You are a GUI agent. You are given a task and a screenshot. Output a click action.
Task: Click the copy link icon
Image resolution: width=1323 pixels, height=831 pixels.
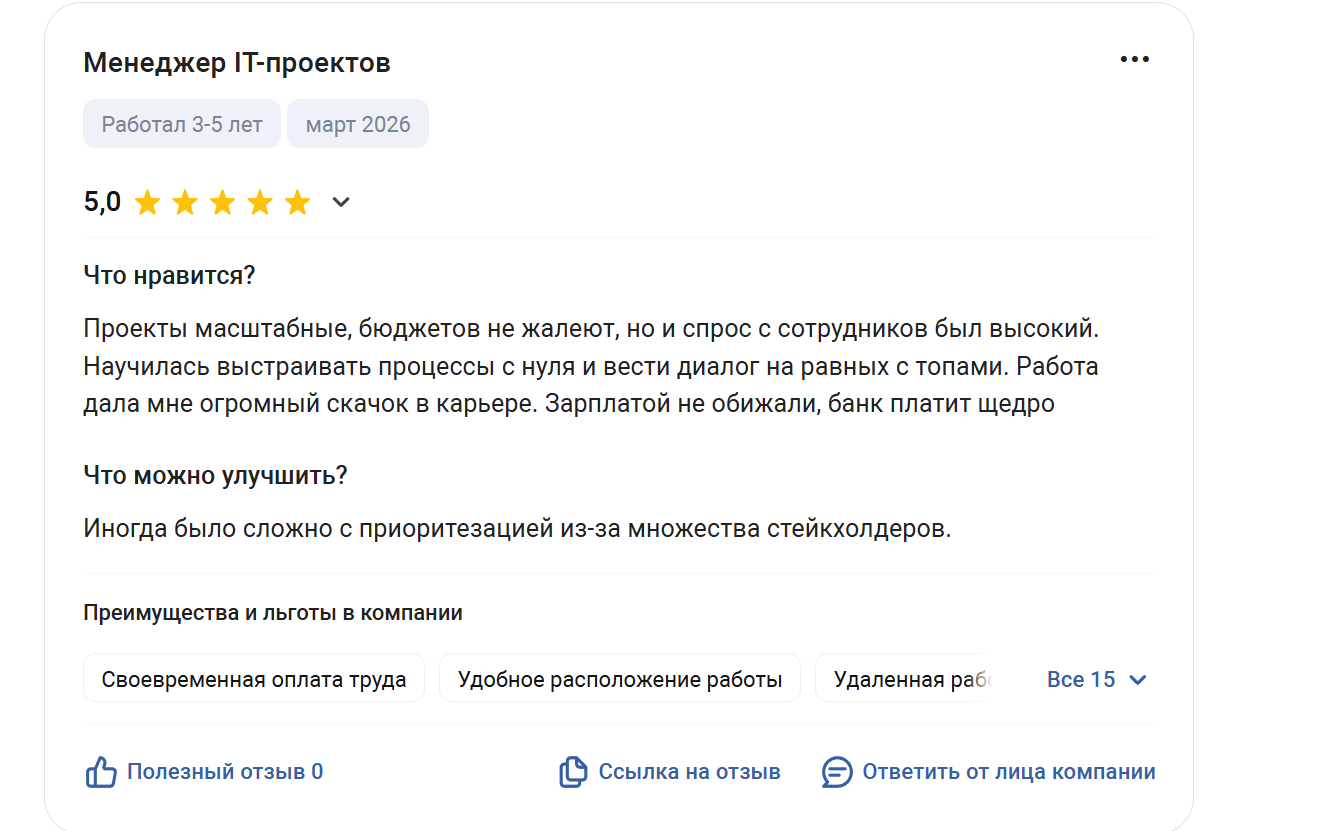pyautogui.click(x=572, y=772)
